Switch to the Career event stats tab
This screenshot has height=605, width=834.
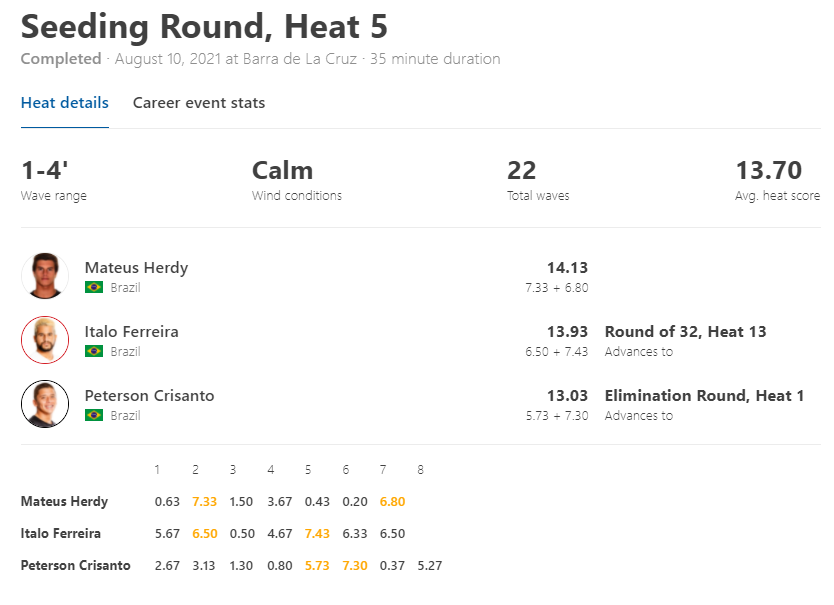click(199, 103)
